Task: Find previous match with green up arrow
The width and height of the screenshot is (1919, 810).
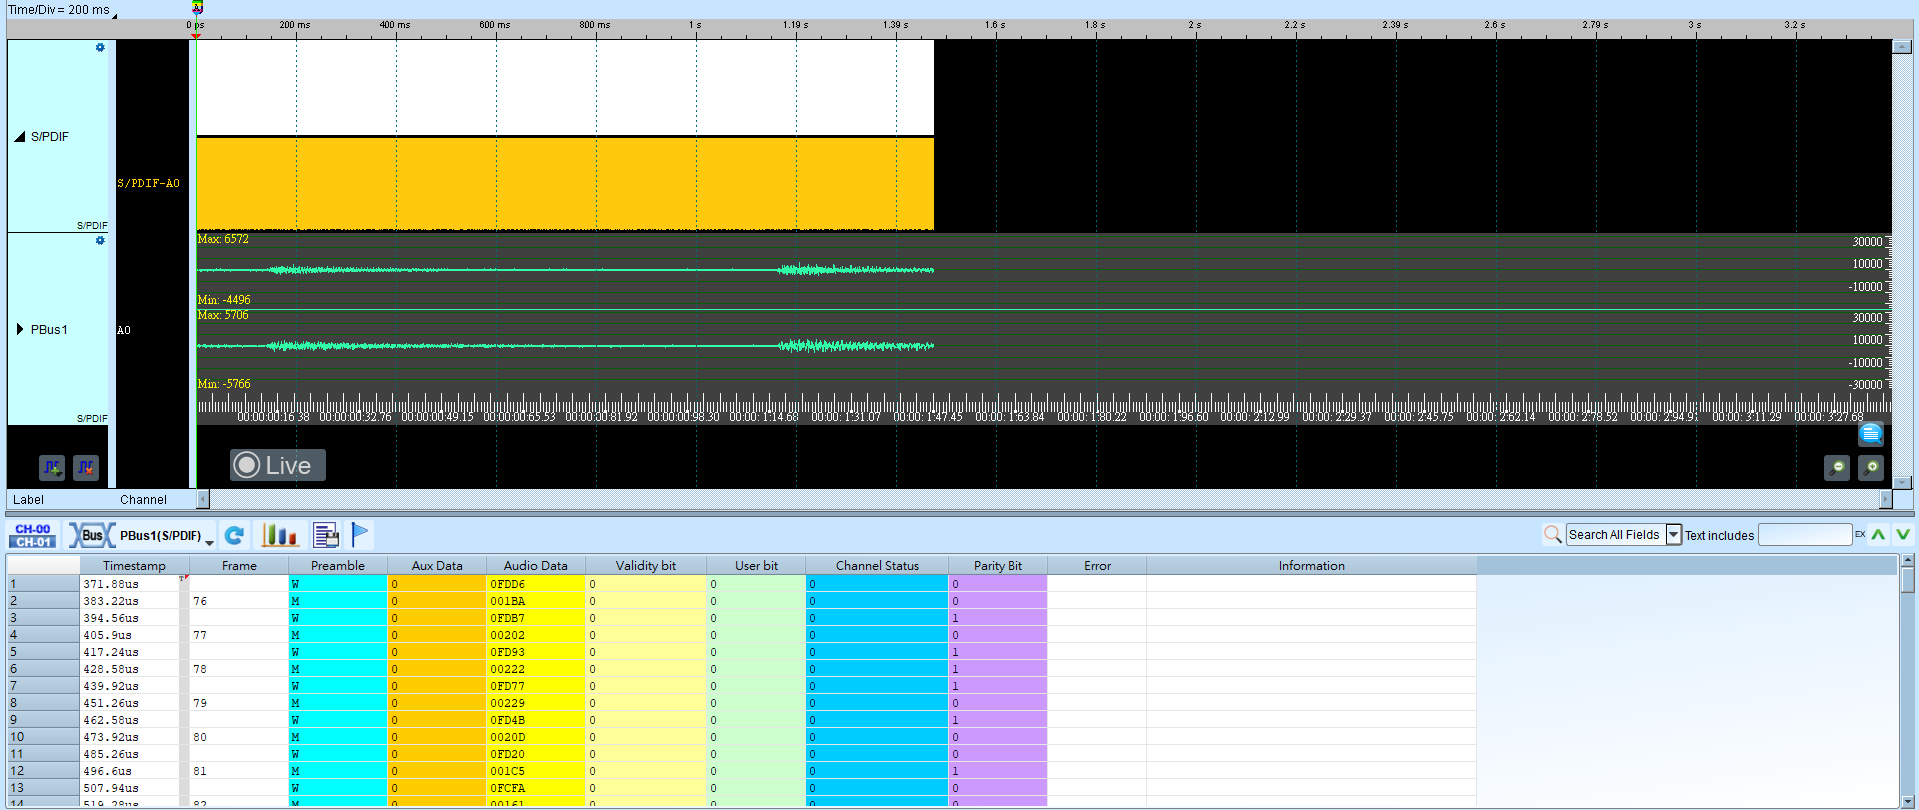Action: (x=1878, y=535)
